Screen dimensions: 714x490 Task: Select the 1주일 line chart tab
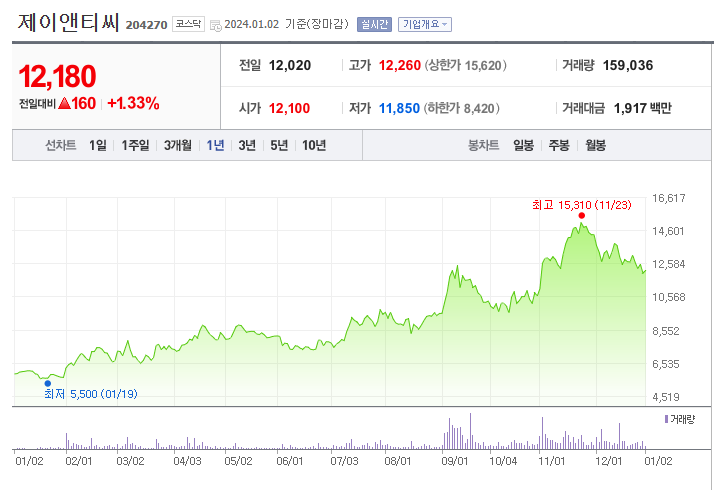[135, 145]
